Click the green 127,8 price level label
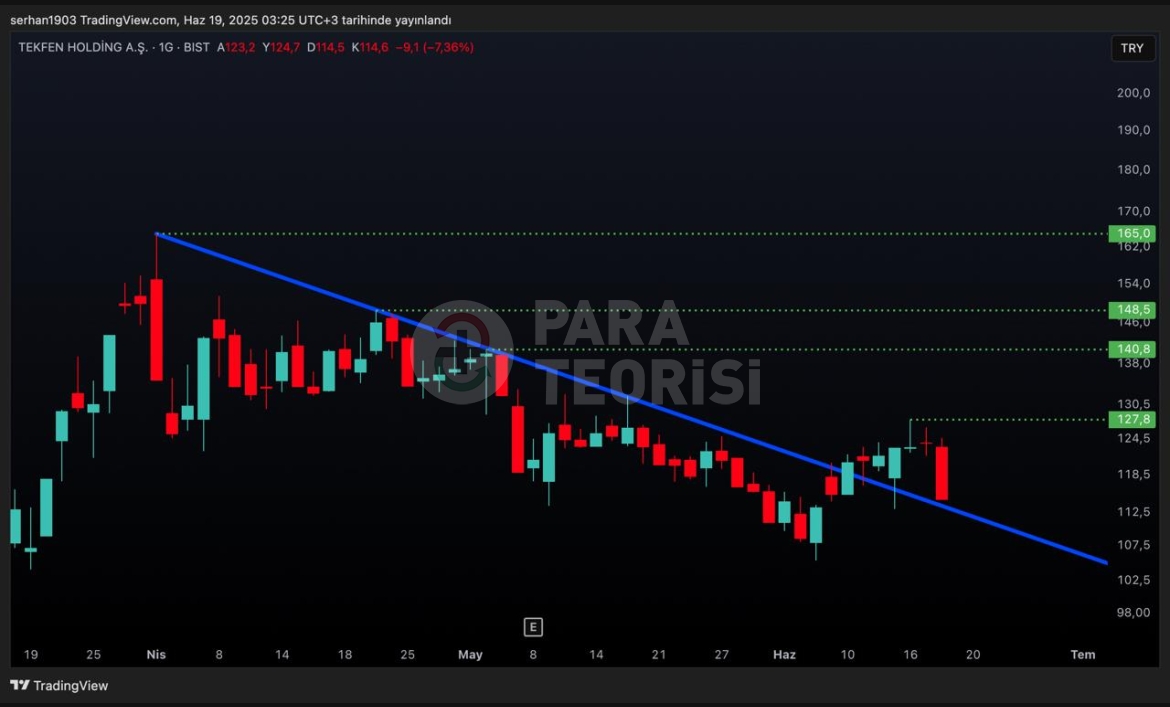This screenshot has height=707, width=1170. (x=1132, y=419)
